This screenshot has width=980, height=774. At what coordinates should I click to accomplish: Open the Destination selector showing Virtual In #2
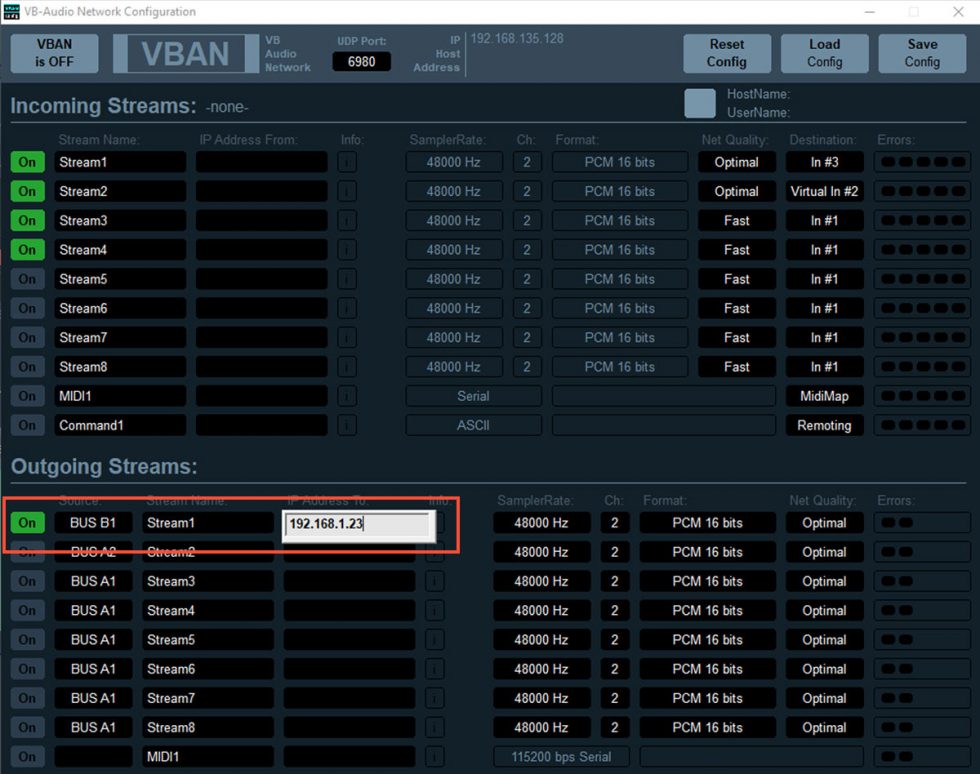[824, 190]
